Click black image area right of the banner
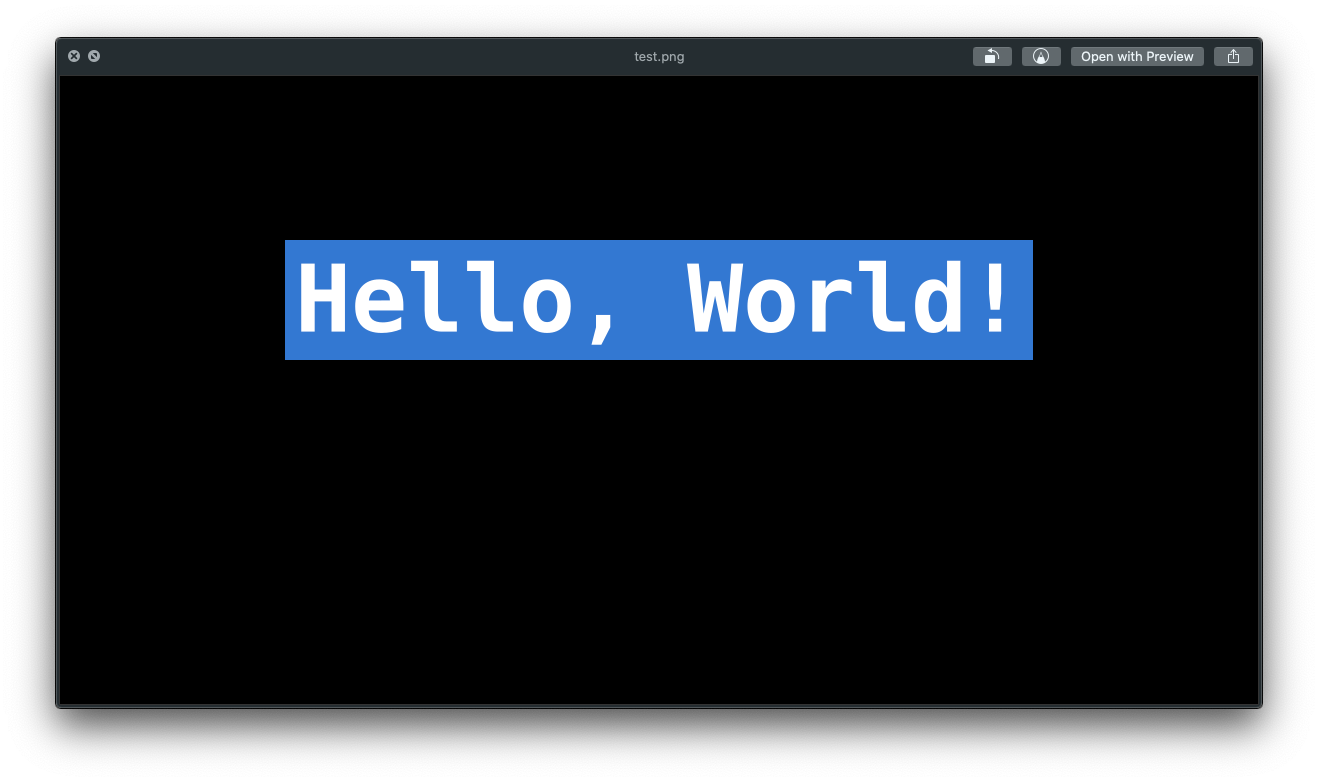 1145,300
